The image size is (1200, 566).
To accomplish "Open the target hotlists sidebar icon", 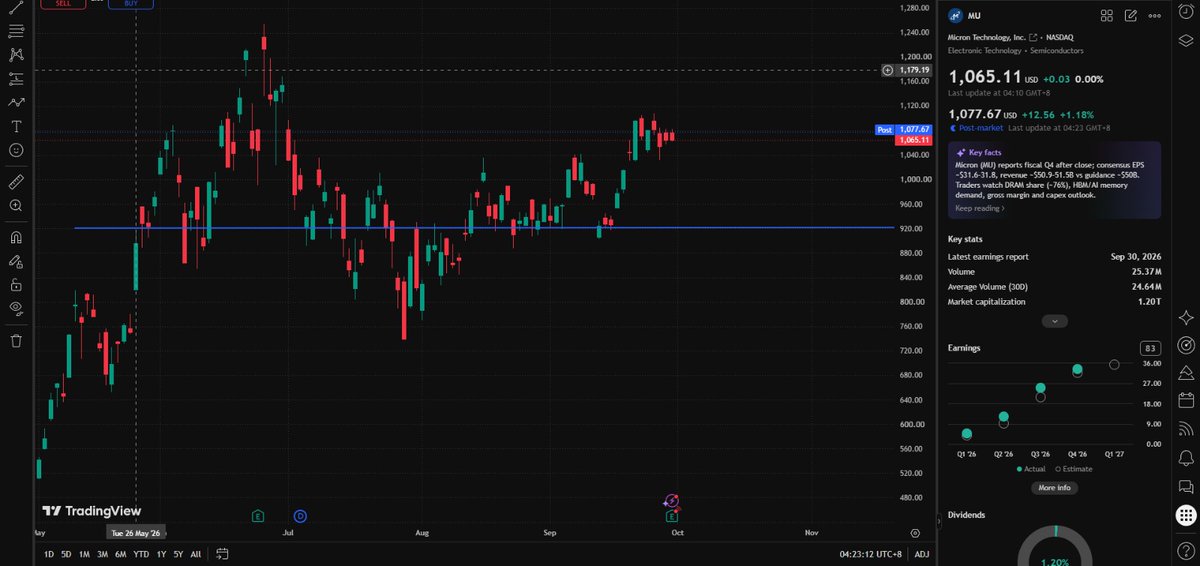I will (1185, 346).
